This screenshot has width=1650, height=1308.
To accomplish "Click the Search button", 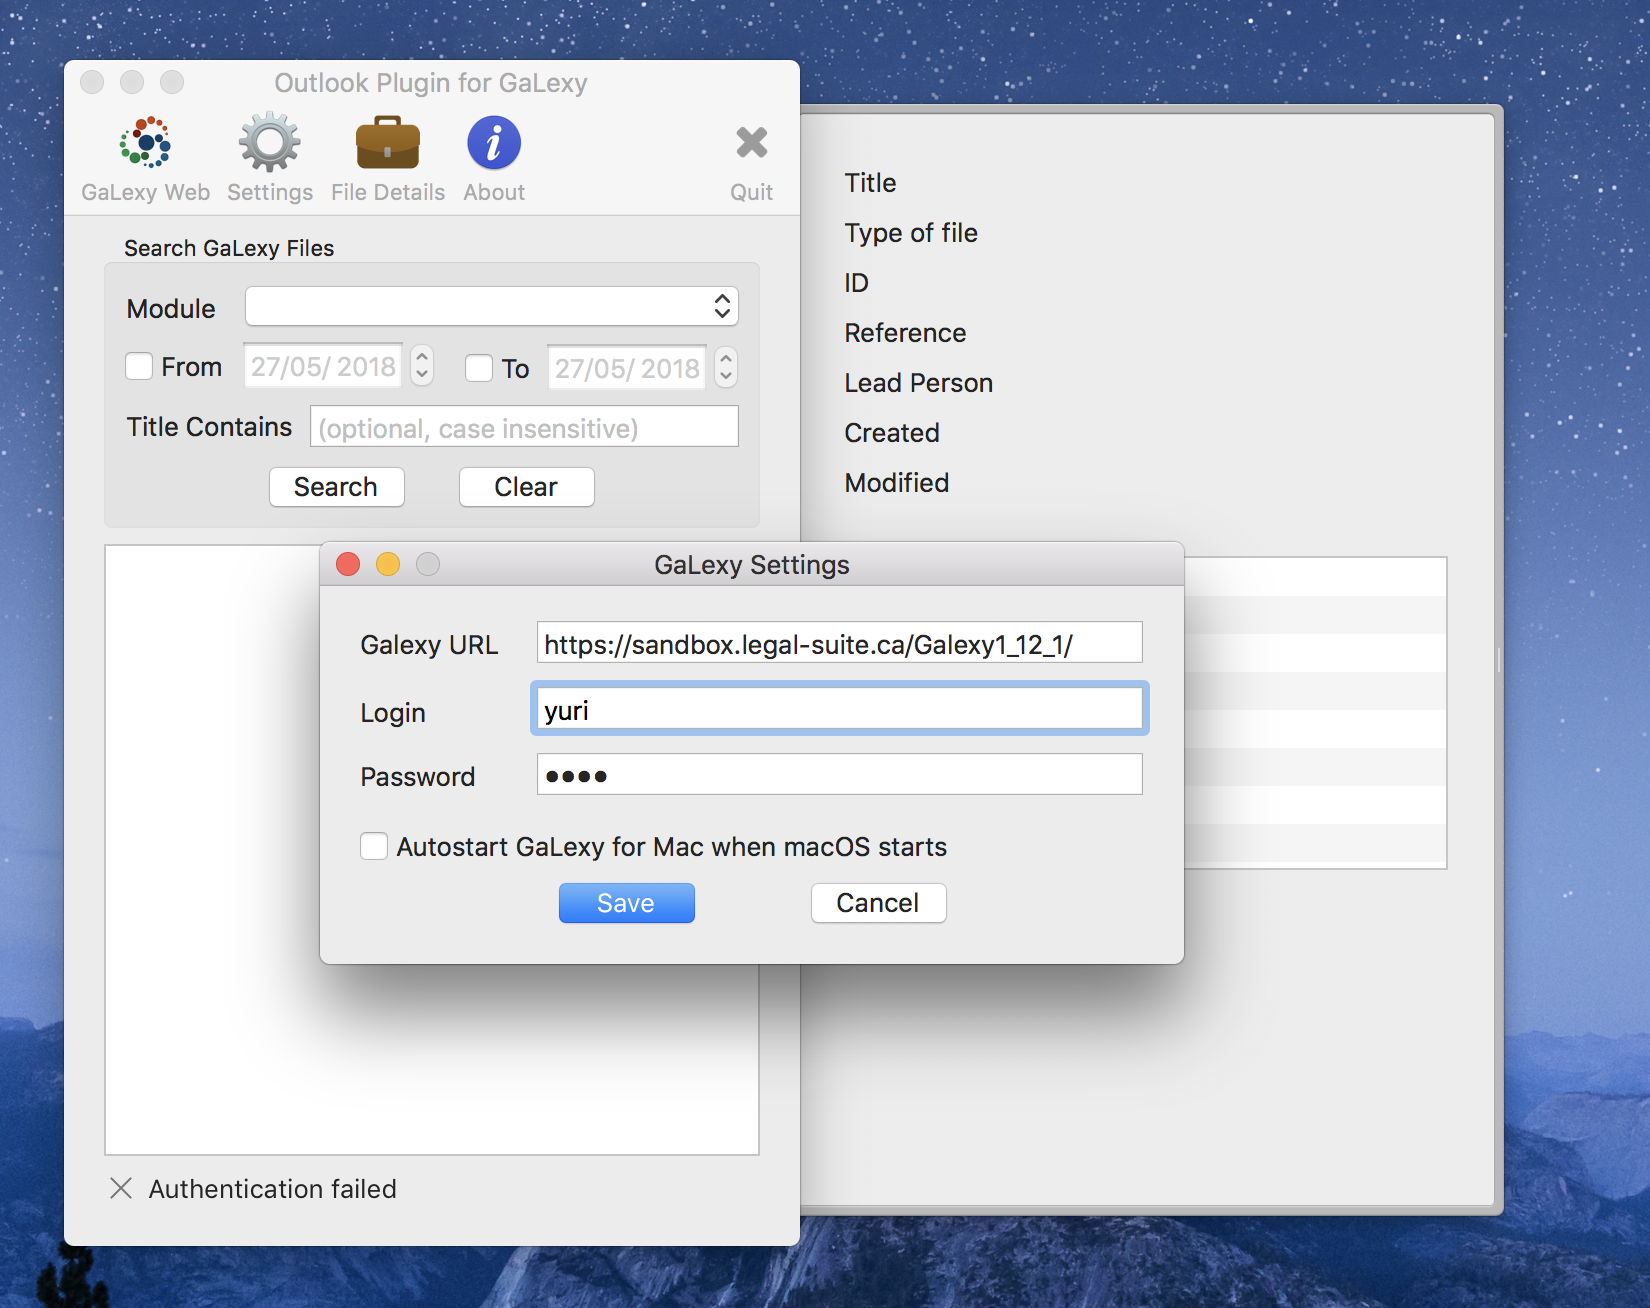I will [x=337, y=487].
